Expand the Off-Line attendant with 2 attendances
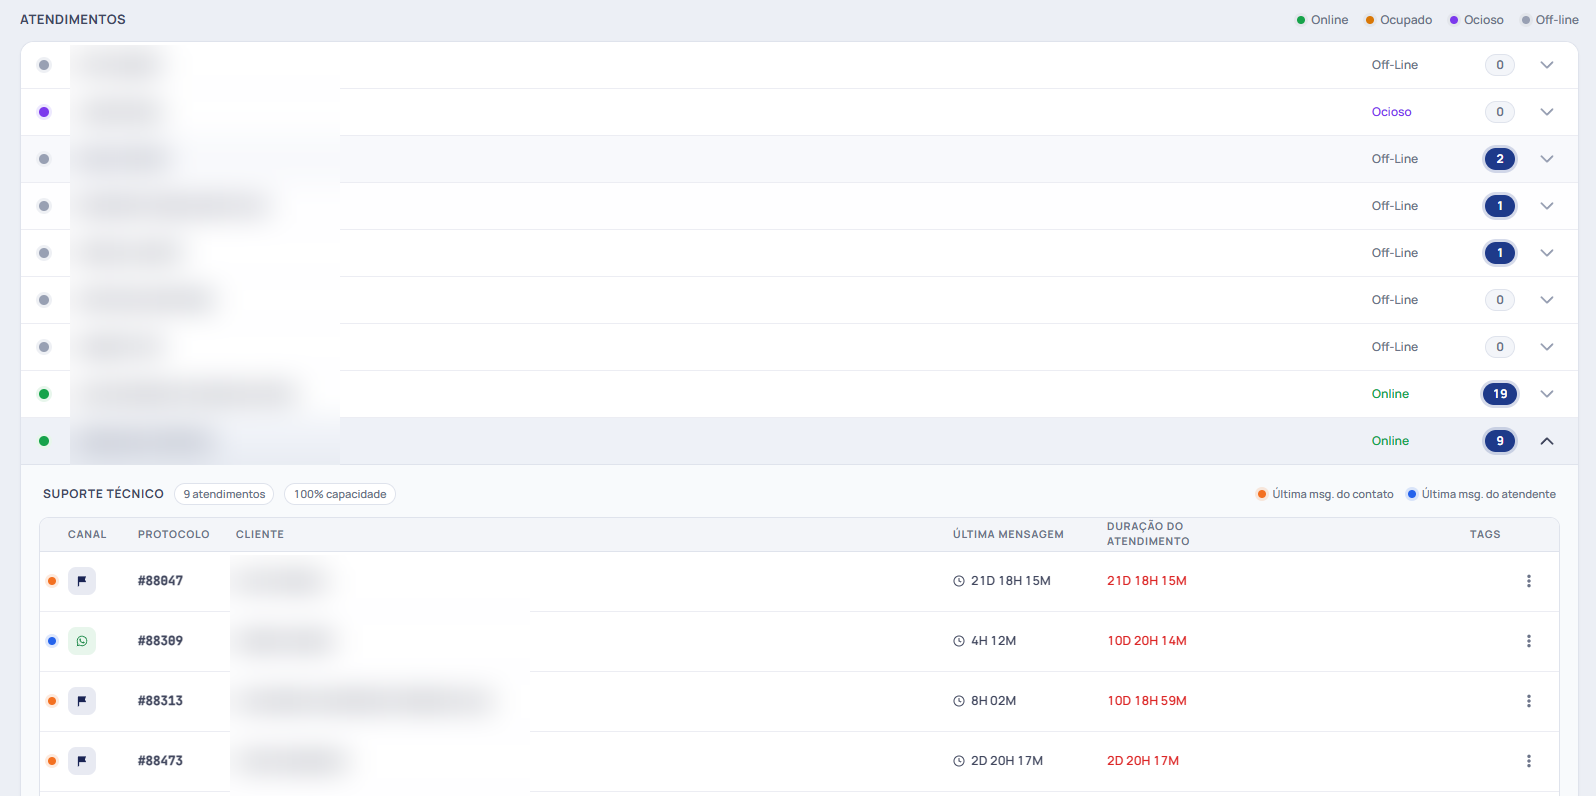 click(1547, 159)
